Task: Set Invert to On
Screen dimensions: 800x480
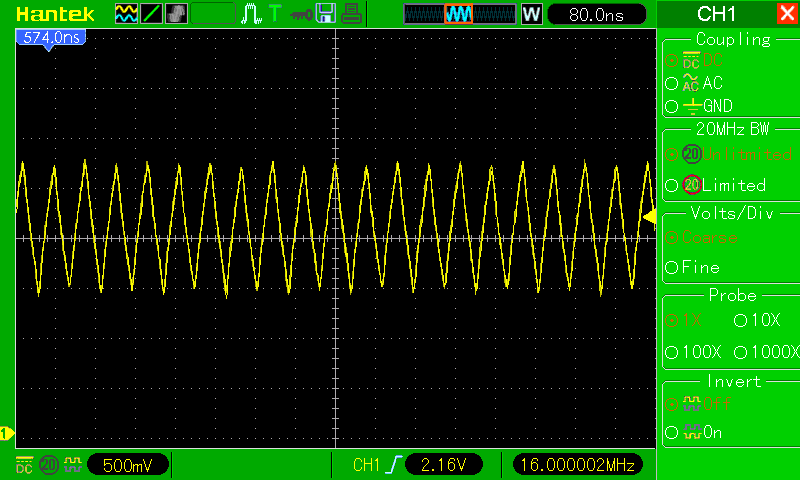Action: 694,433
